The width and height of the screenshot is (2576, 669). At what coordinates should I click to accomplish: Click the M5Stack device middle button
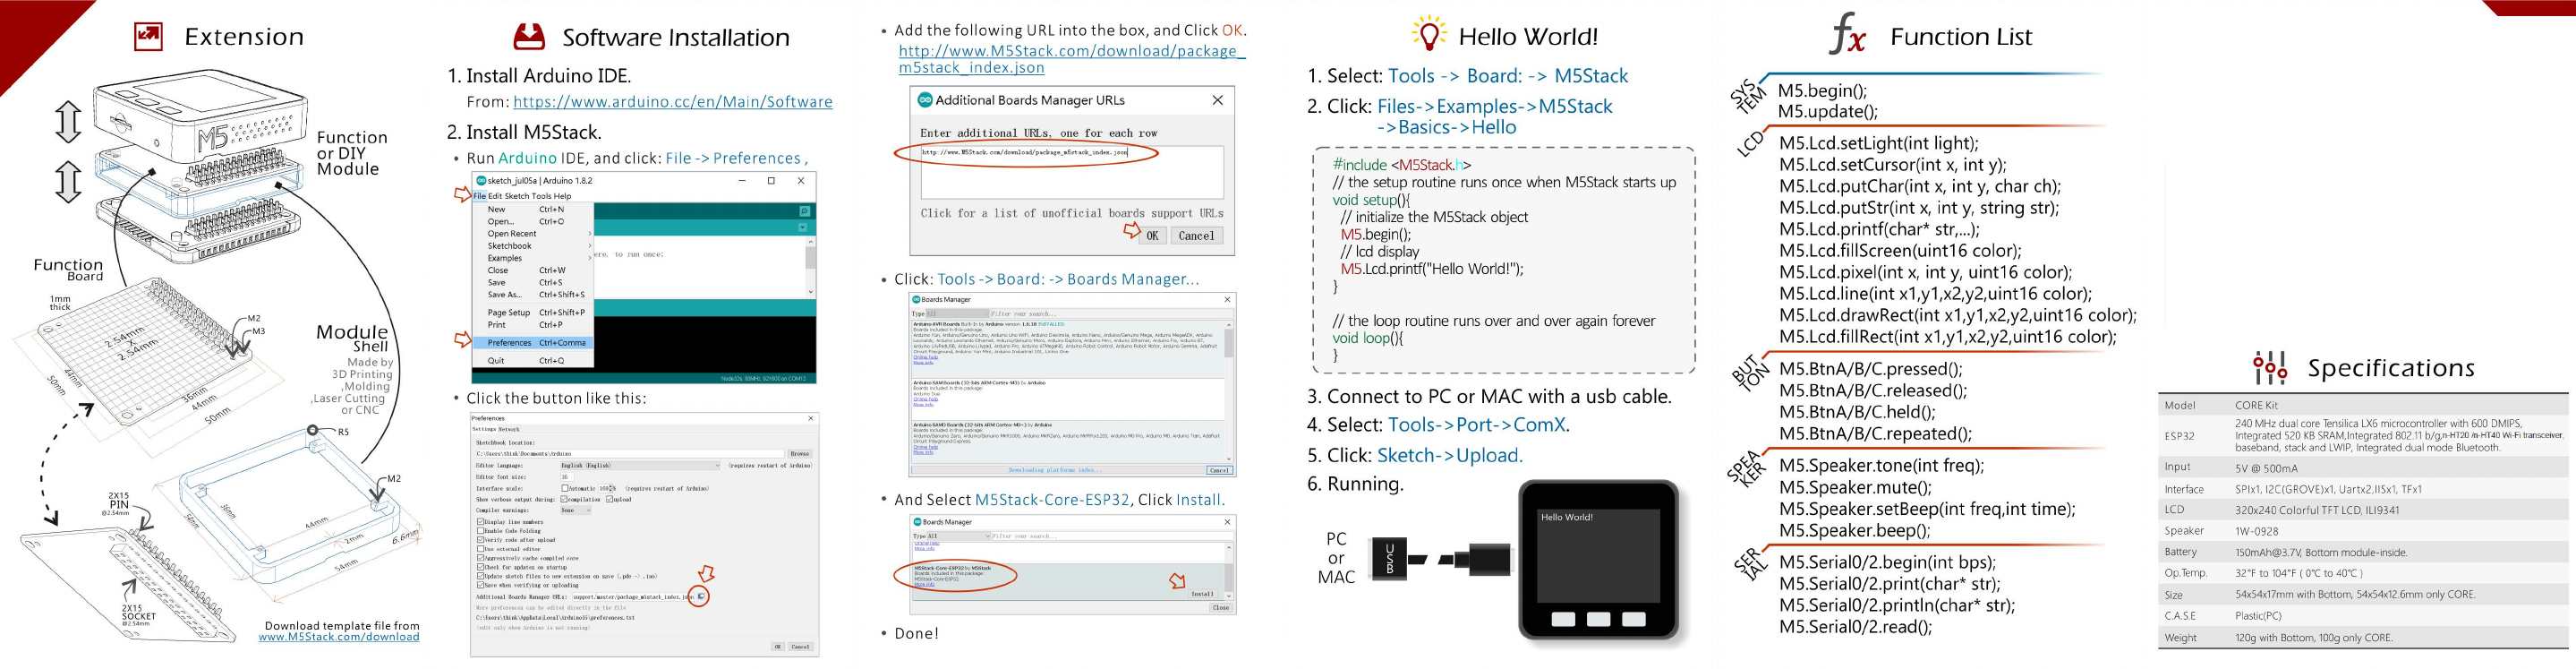pyautogui.click(x=1598, y=620)
